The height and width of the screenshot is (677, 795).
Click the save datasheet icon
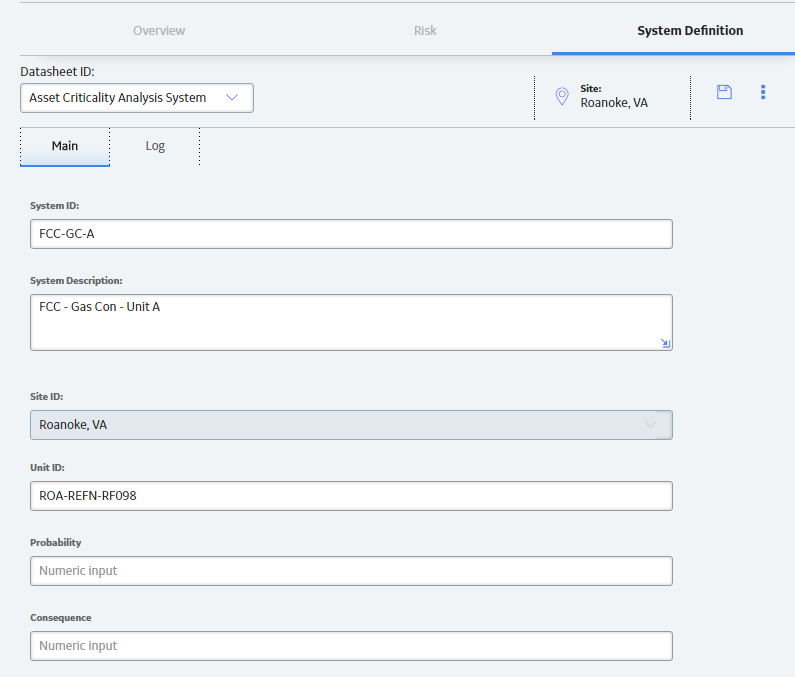point(724,92)
